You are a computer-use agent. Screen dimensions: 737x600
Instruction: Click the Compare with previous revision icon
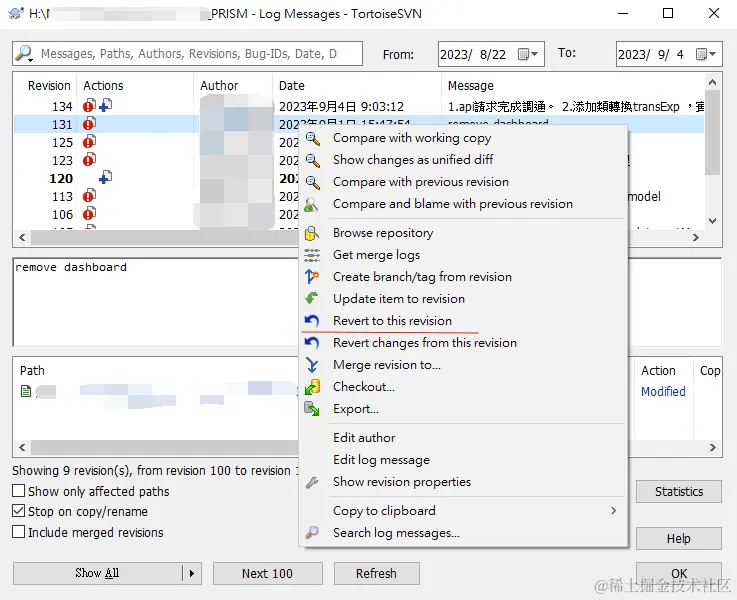click(x=313, y=182)
